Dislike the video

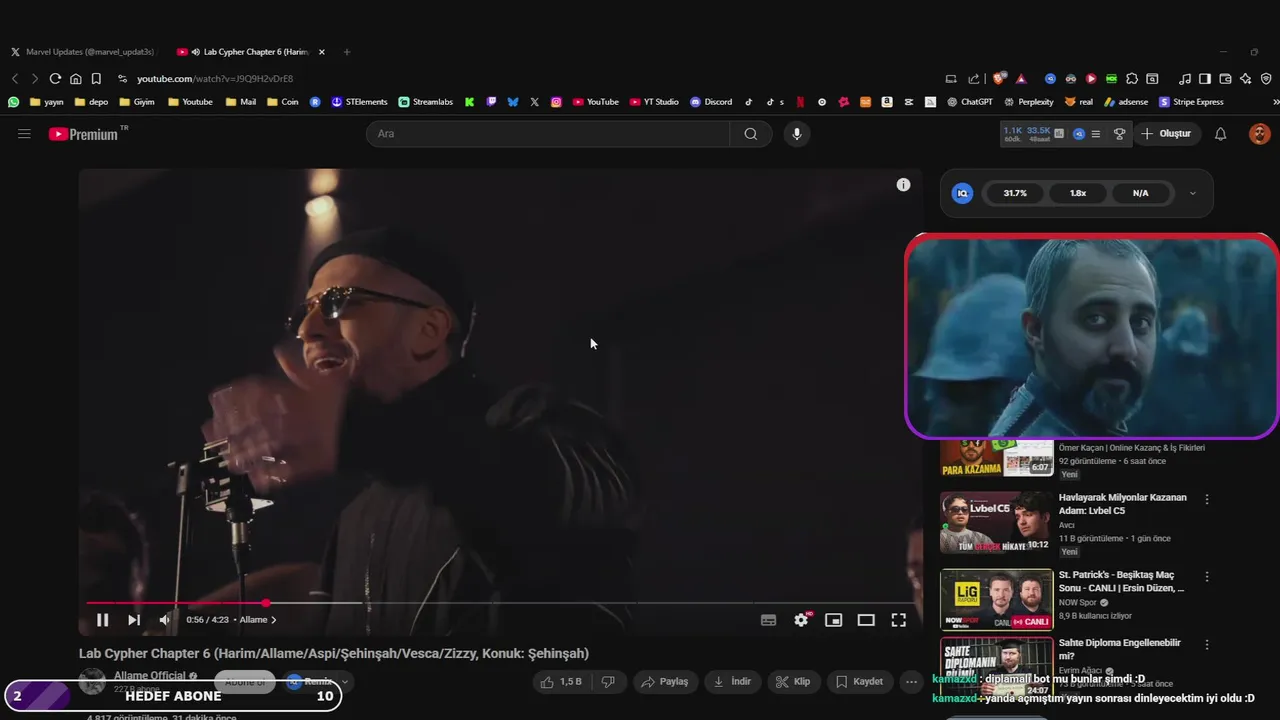[x=607, y=682]
